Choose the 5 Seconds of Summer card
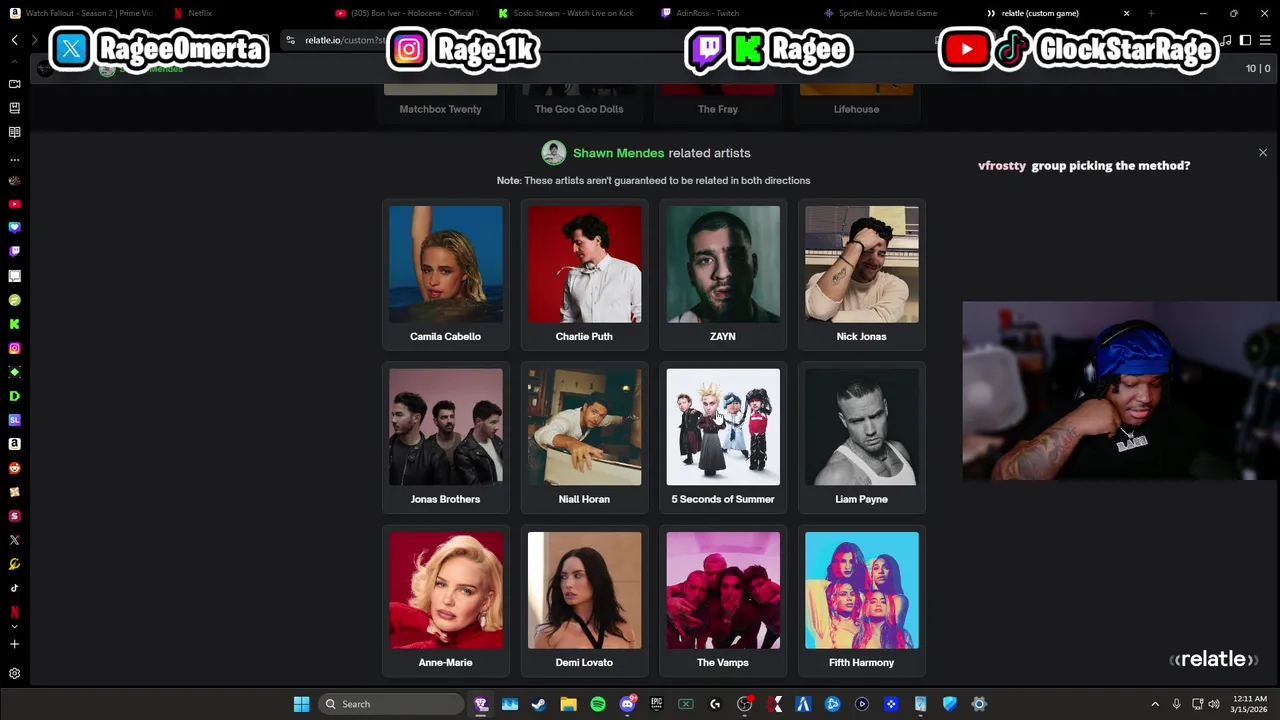 (723, 437)
